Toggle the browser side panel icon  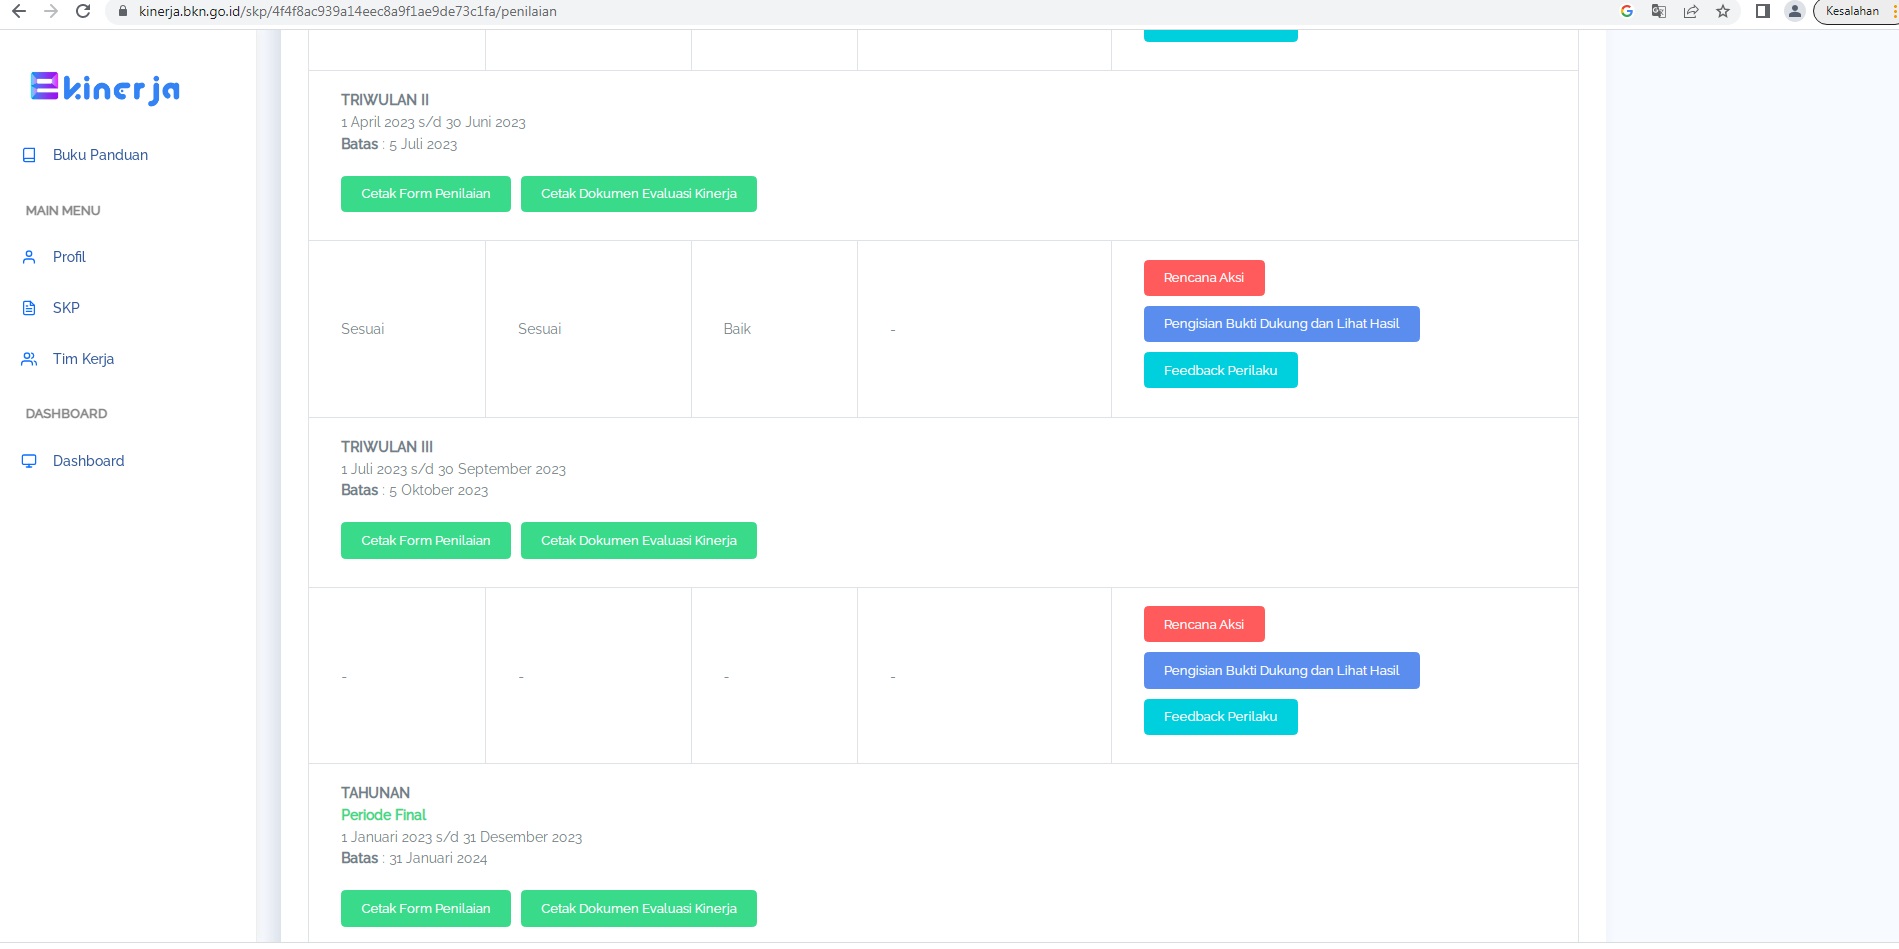pos(1763,11)
